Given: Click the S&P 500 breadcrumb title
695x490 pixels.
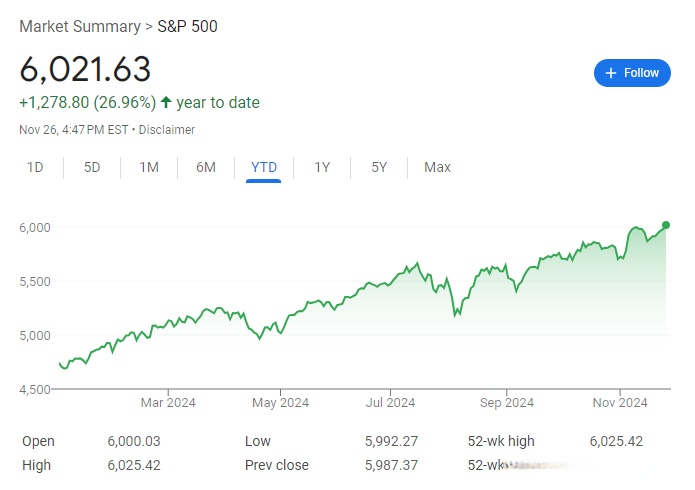Looking at the screenshot, I should point(187,26).
